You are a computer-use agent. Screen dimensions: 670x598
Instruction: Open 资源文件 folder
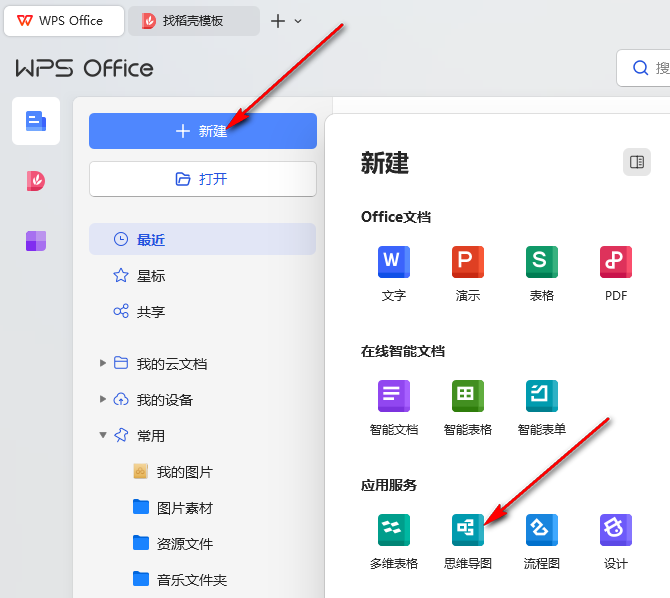pos(185,544)
